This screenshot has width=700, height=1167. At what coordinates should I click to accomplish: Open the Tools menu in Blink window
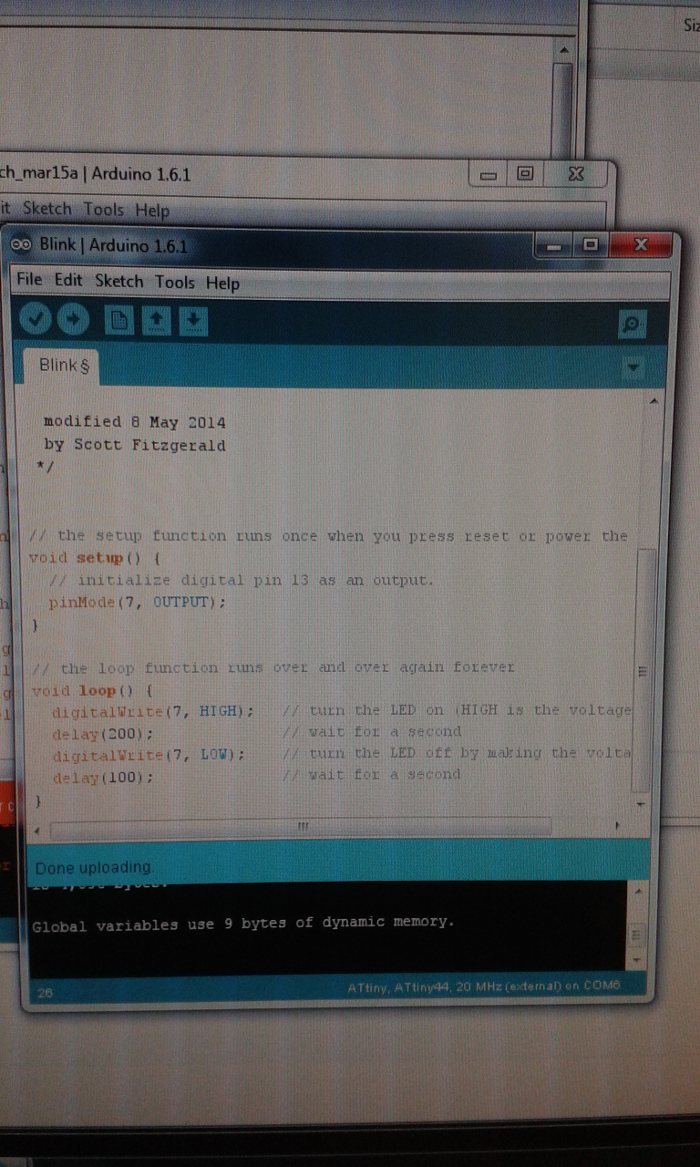point(175,282)
